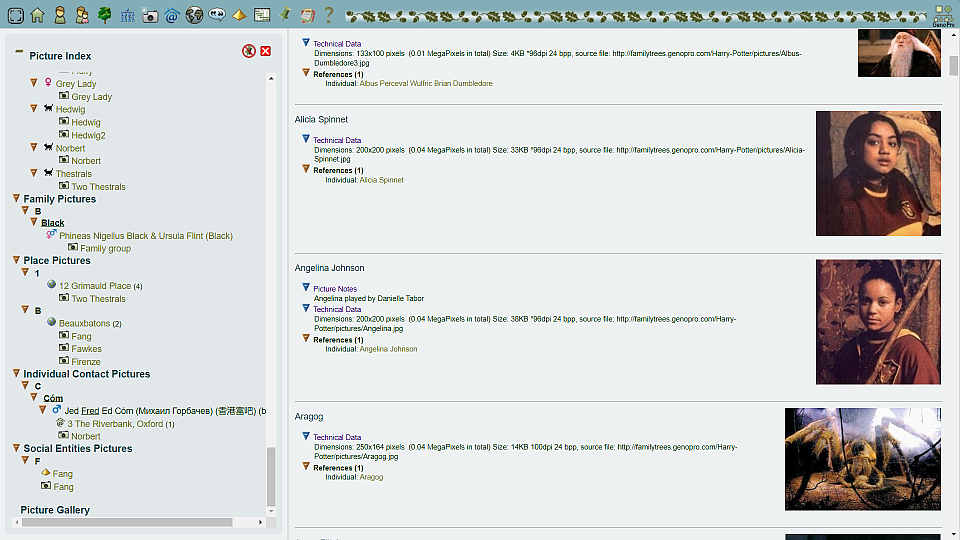Collapse the Thestrals tree node
Image resolution: width=960 pixels, height=540 pixels.
point(34,173)
